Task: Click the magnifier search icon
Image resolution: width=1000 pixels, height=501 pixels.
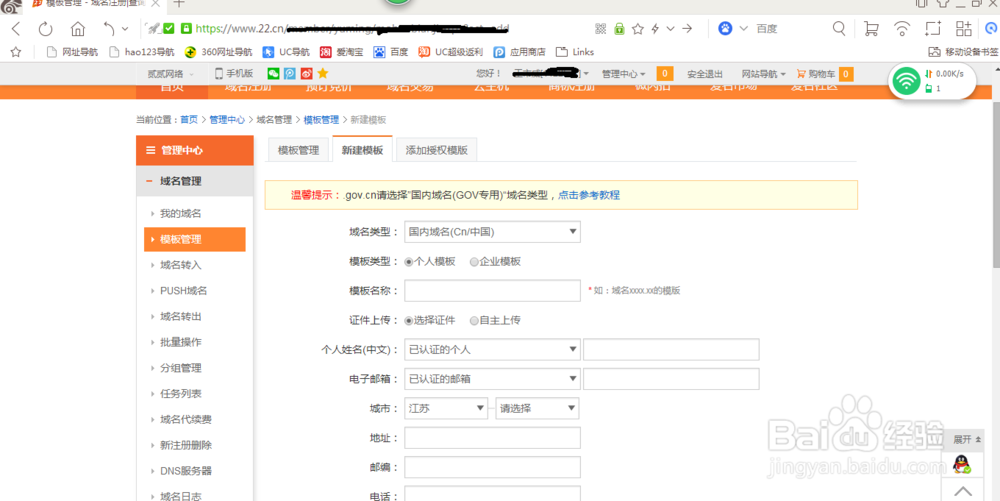Action: pos(839,28)
